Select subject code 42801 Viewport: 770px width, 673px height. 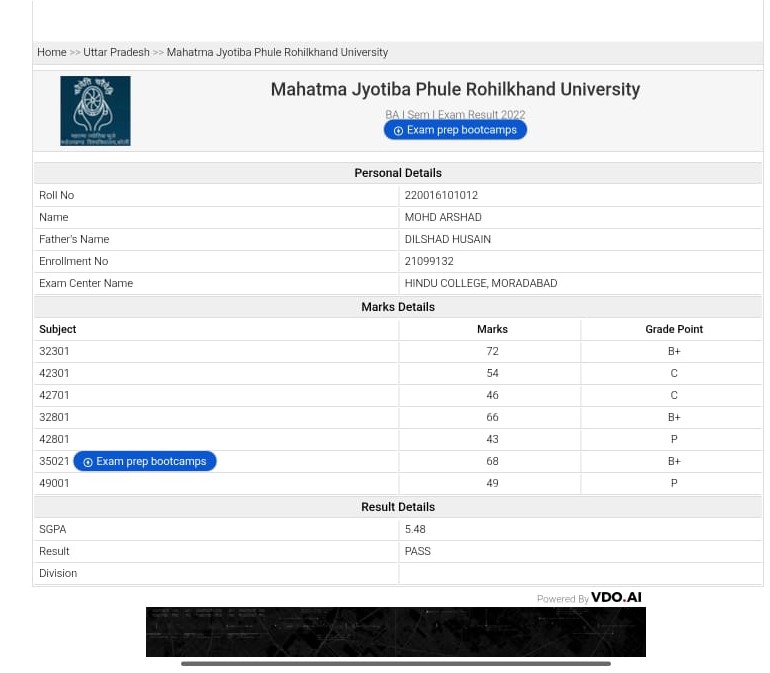[54, 439]
